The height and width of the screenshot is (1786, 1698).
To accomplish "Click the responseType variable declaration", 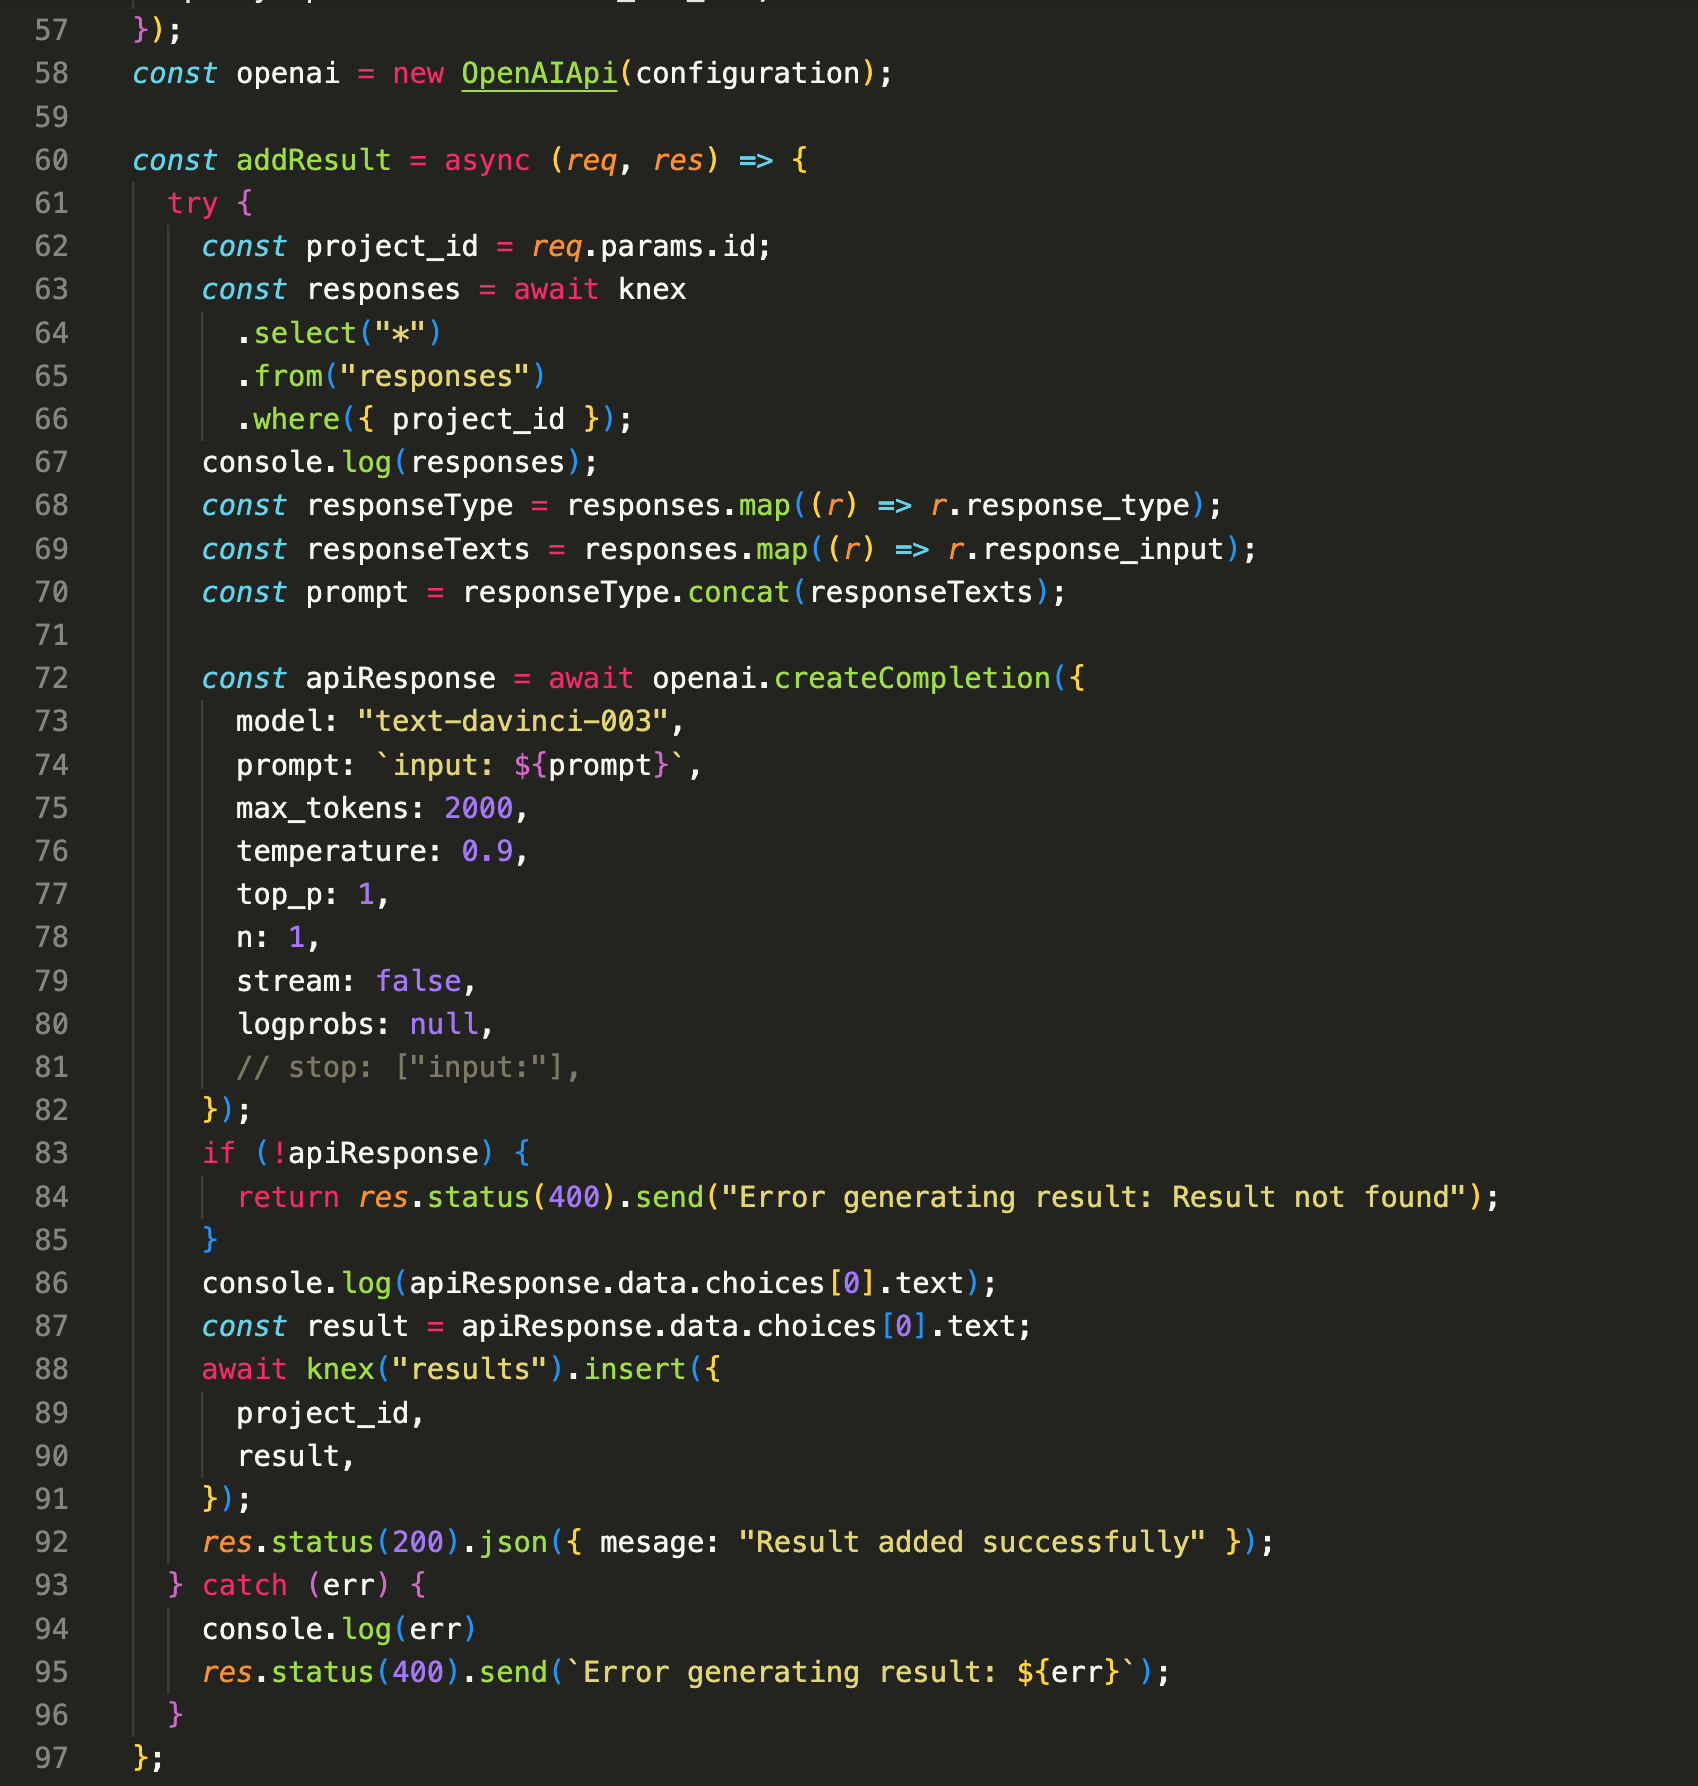I will (409, 505).
